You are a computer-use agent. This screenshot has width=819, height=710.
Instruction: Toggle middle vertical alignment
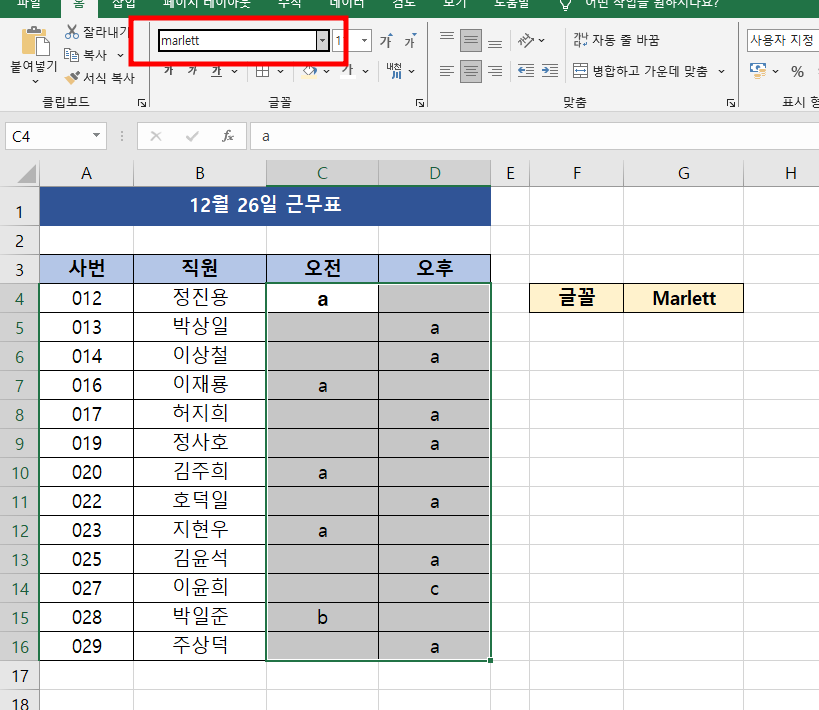coord(471,40)
